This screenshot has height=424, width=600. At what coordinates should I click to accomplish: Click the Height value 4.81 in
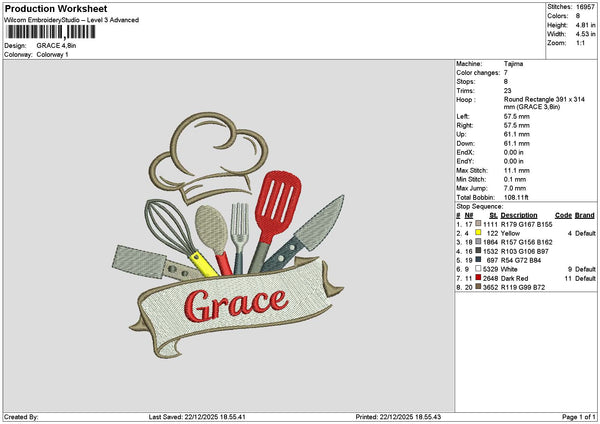pyautogui.click(x=585, y=25)
